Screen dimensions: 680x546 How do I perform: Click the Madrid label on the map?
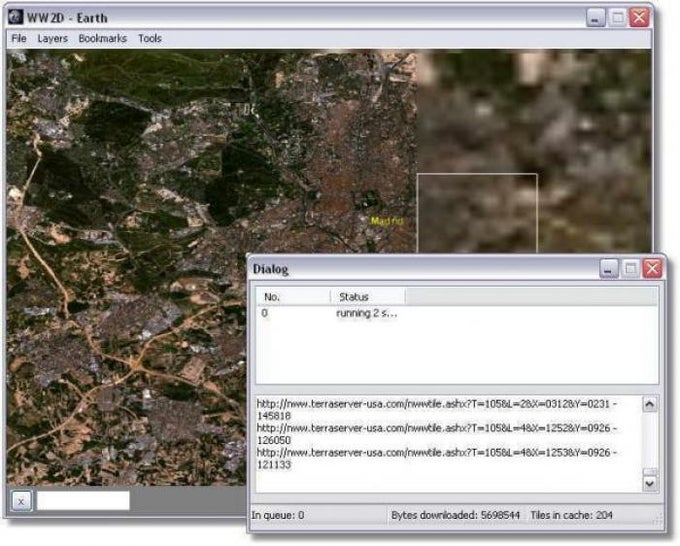click(386, 221)
